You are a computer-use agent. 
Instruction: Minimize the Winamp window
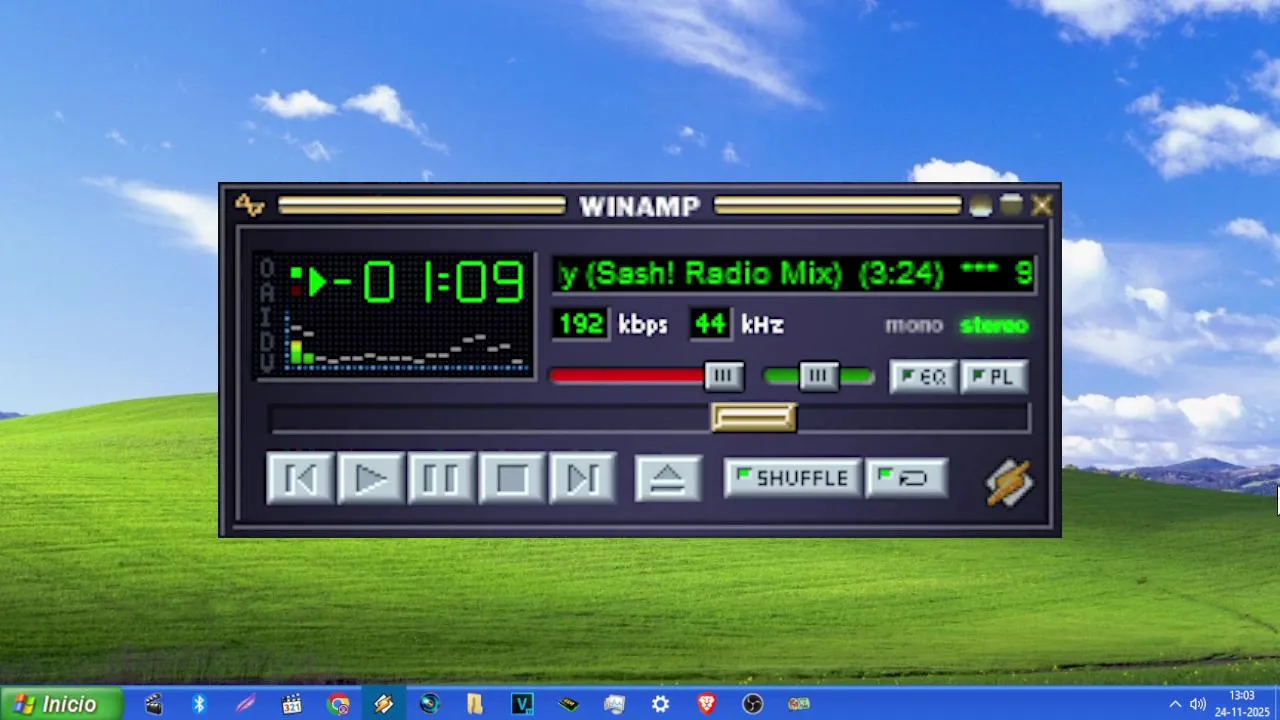point(980,205)
